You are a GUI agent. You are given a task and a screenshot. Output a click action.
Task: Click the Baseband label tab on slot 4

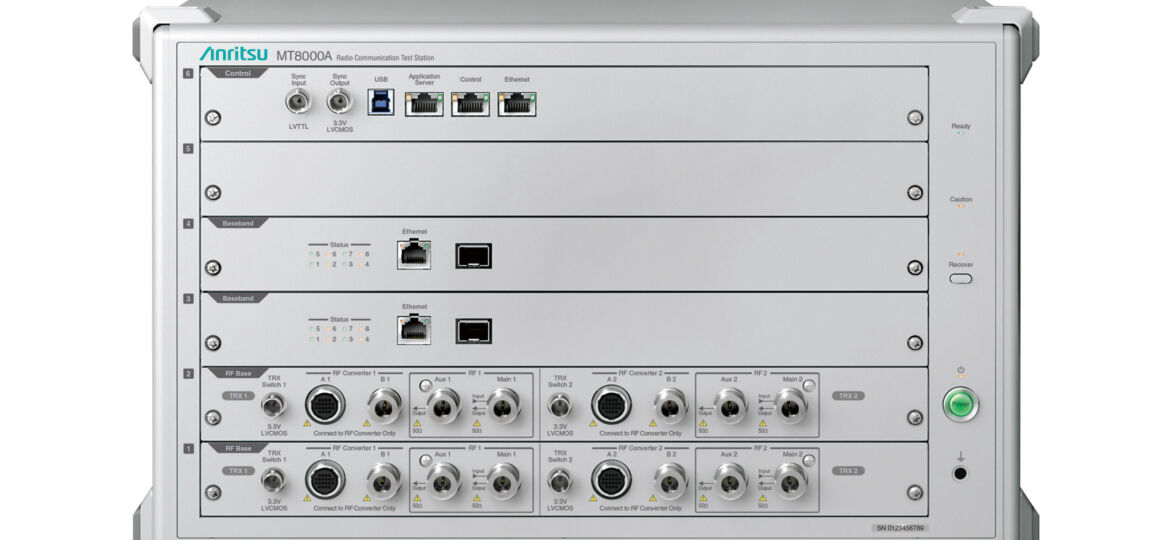click(237, 223)
